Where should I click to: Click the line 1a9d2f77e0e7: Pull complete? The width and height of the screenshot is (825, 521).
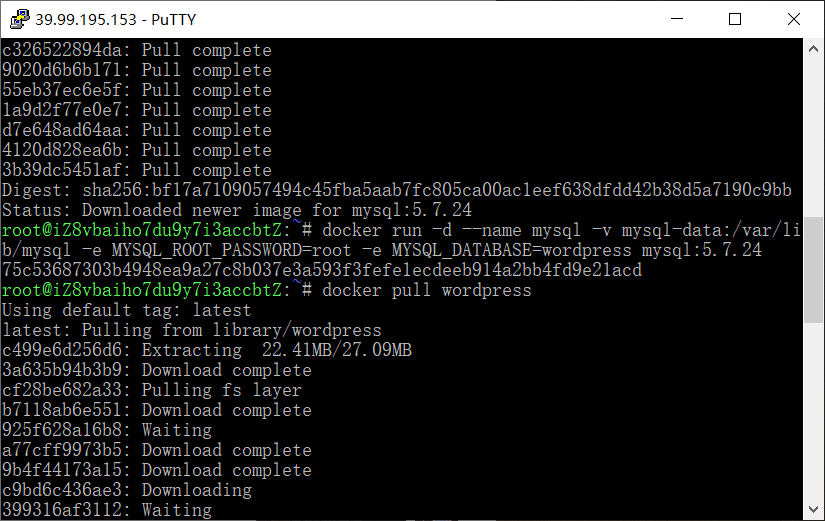(137, 110)
